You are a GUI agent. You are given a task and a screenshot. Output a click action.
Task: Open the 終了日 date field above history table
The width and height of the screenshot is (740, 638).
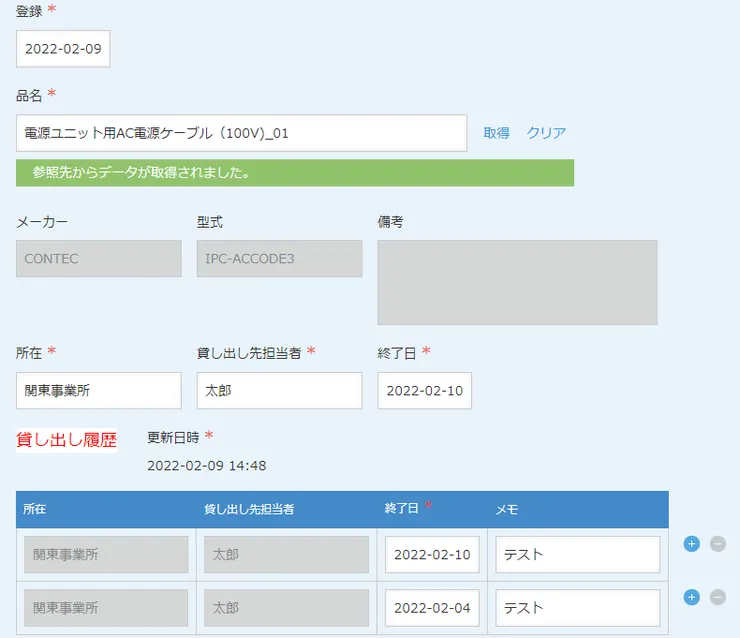[x=424, y=391]
